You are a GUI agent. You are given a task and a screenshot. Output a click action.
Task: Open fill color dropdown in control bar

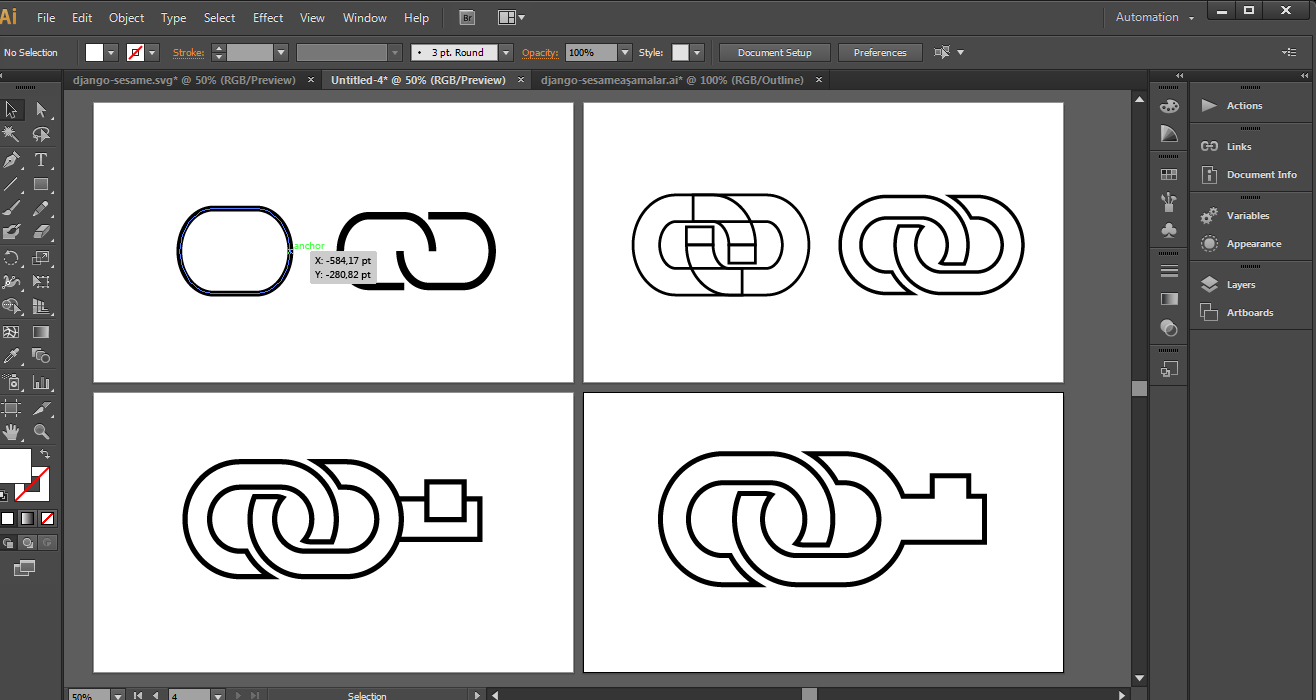click(x=111, y=52)
